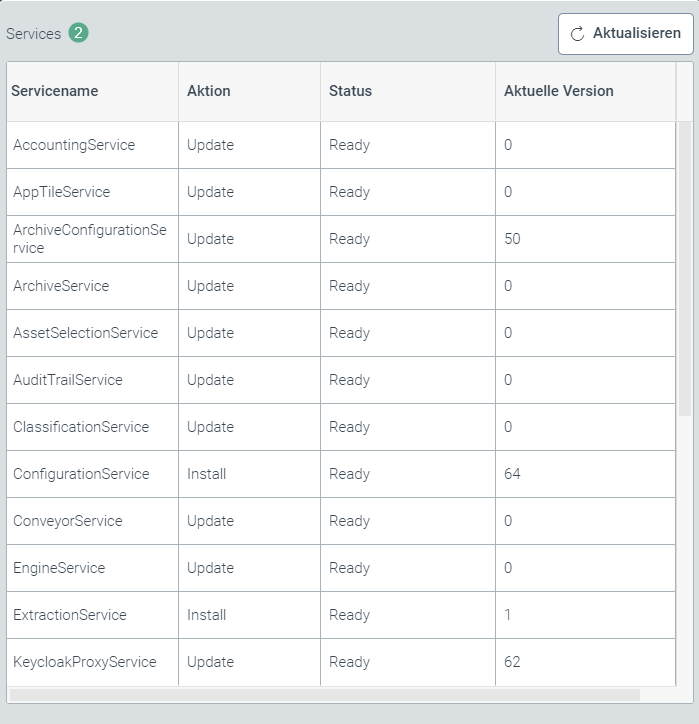Sort by Aktion column header
Screen dimensions: 699x724
[209, 91]
